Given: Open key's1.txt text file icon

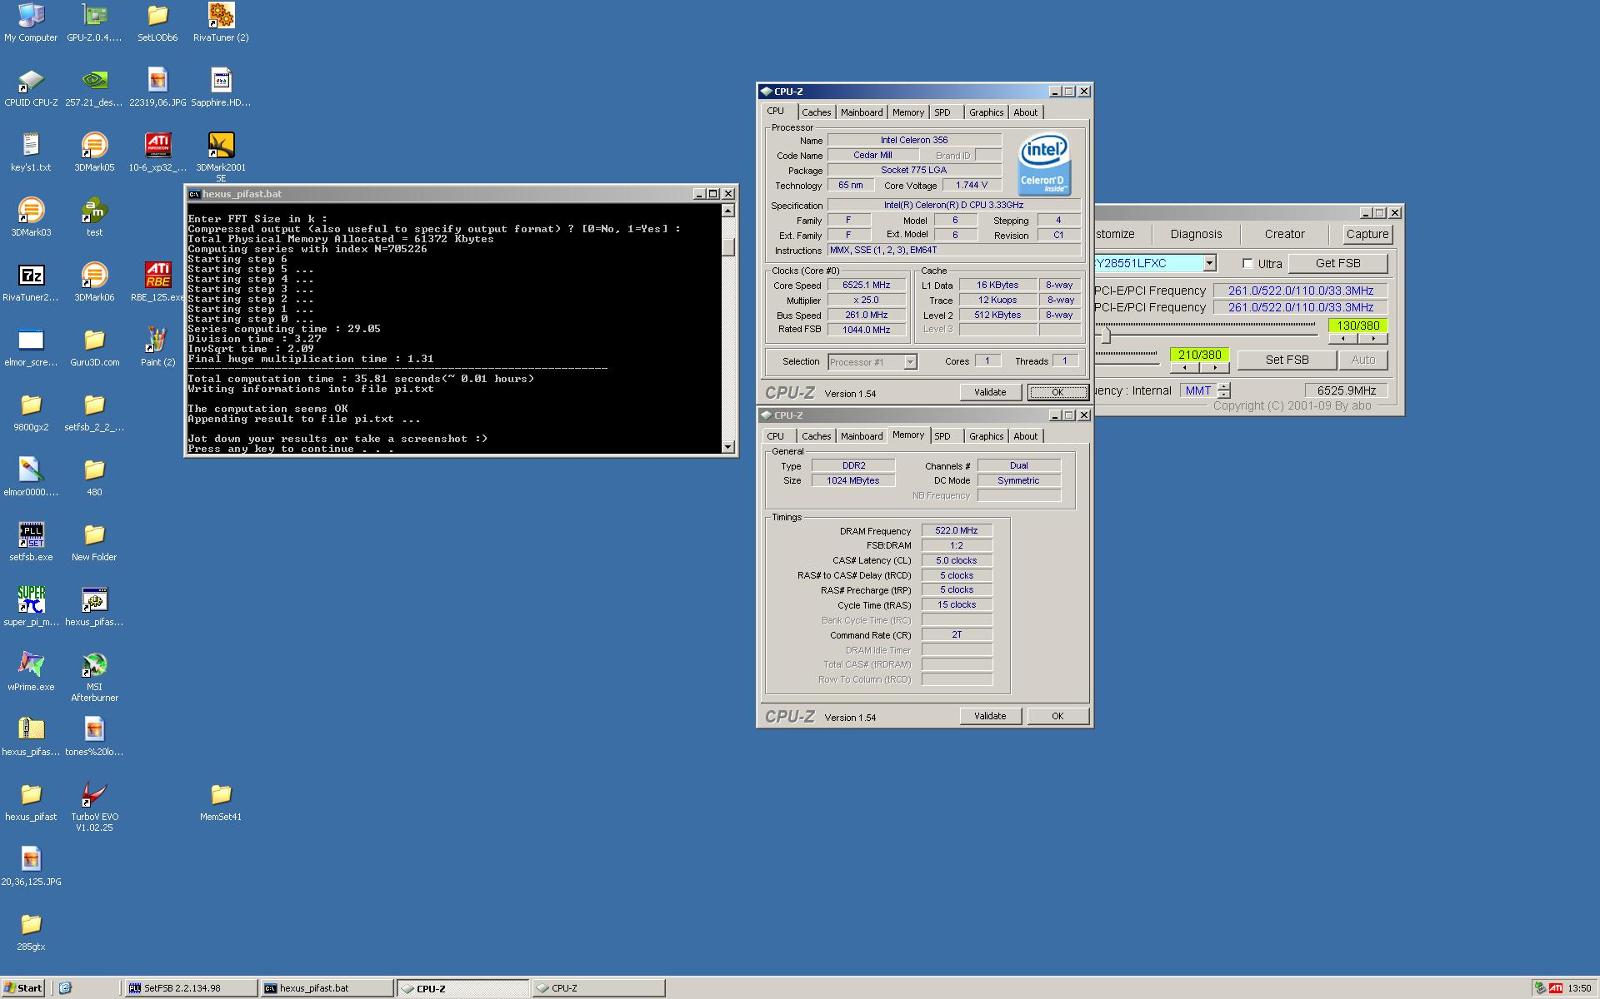Looking at the screenshot, I should 31,153.
